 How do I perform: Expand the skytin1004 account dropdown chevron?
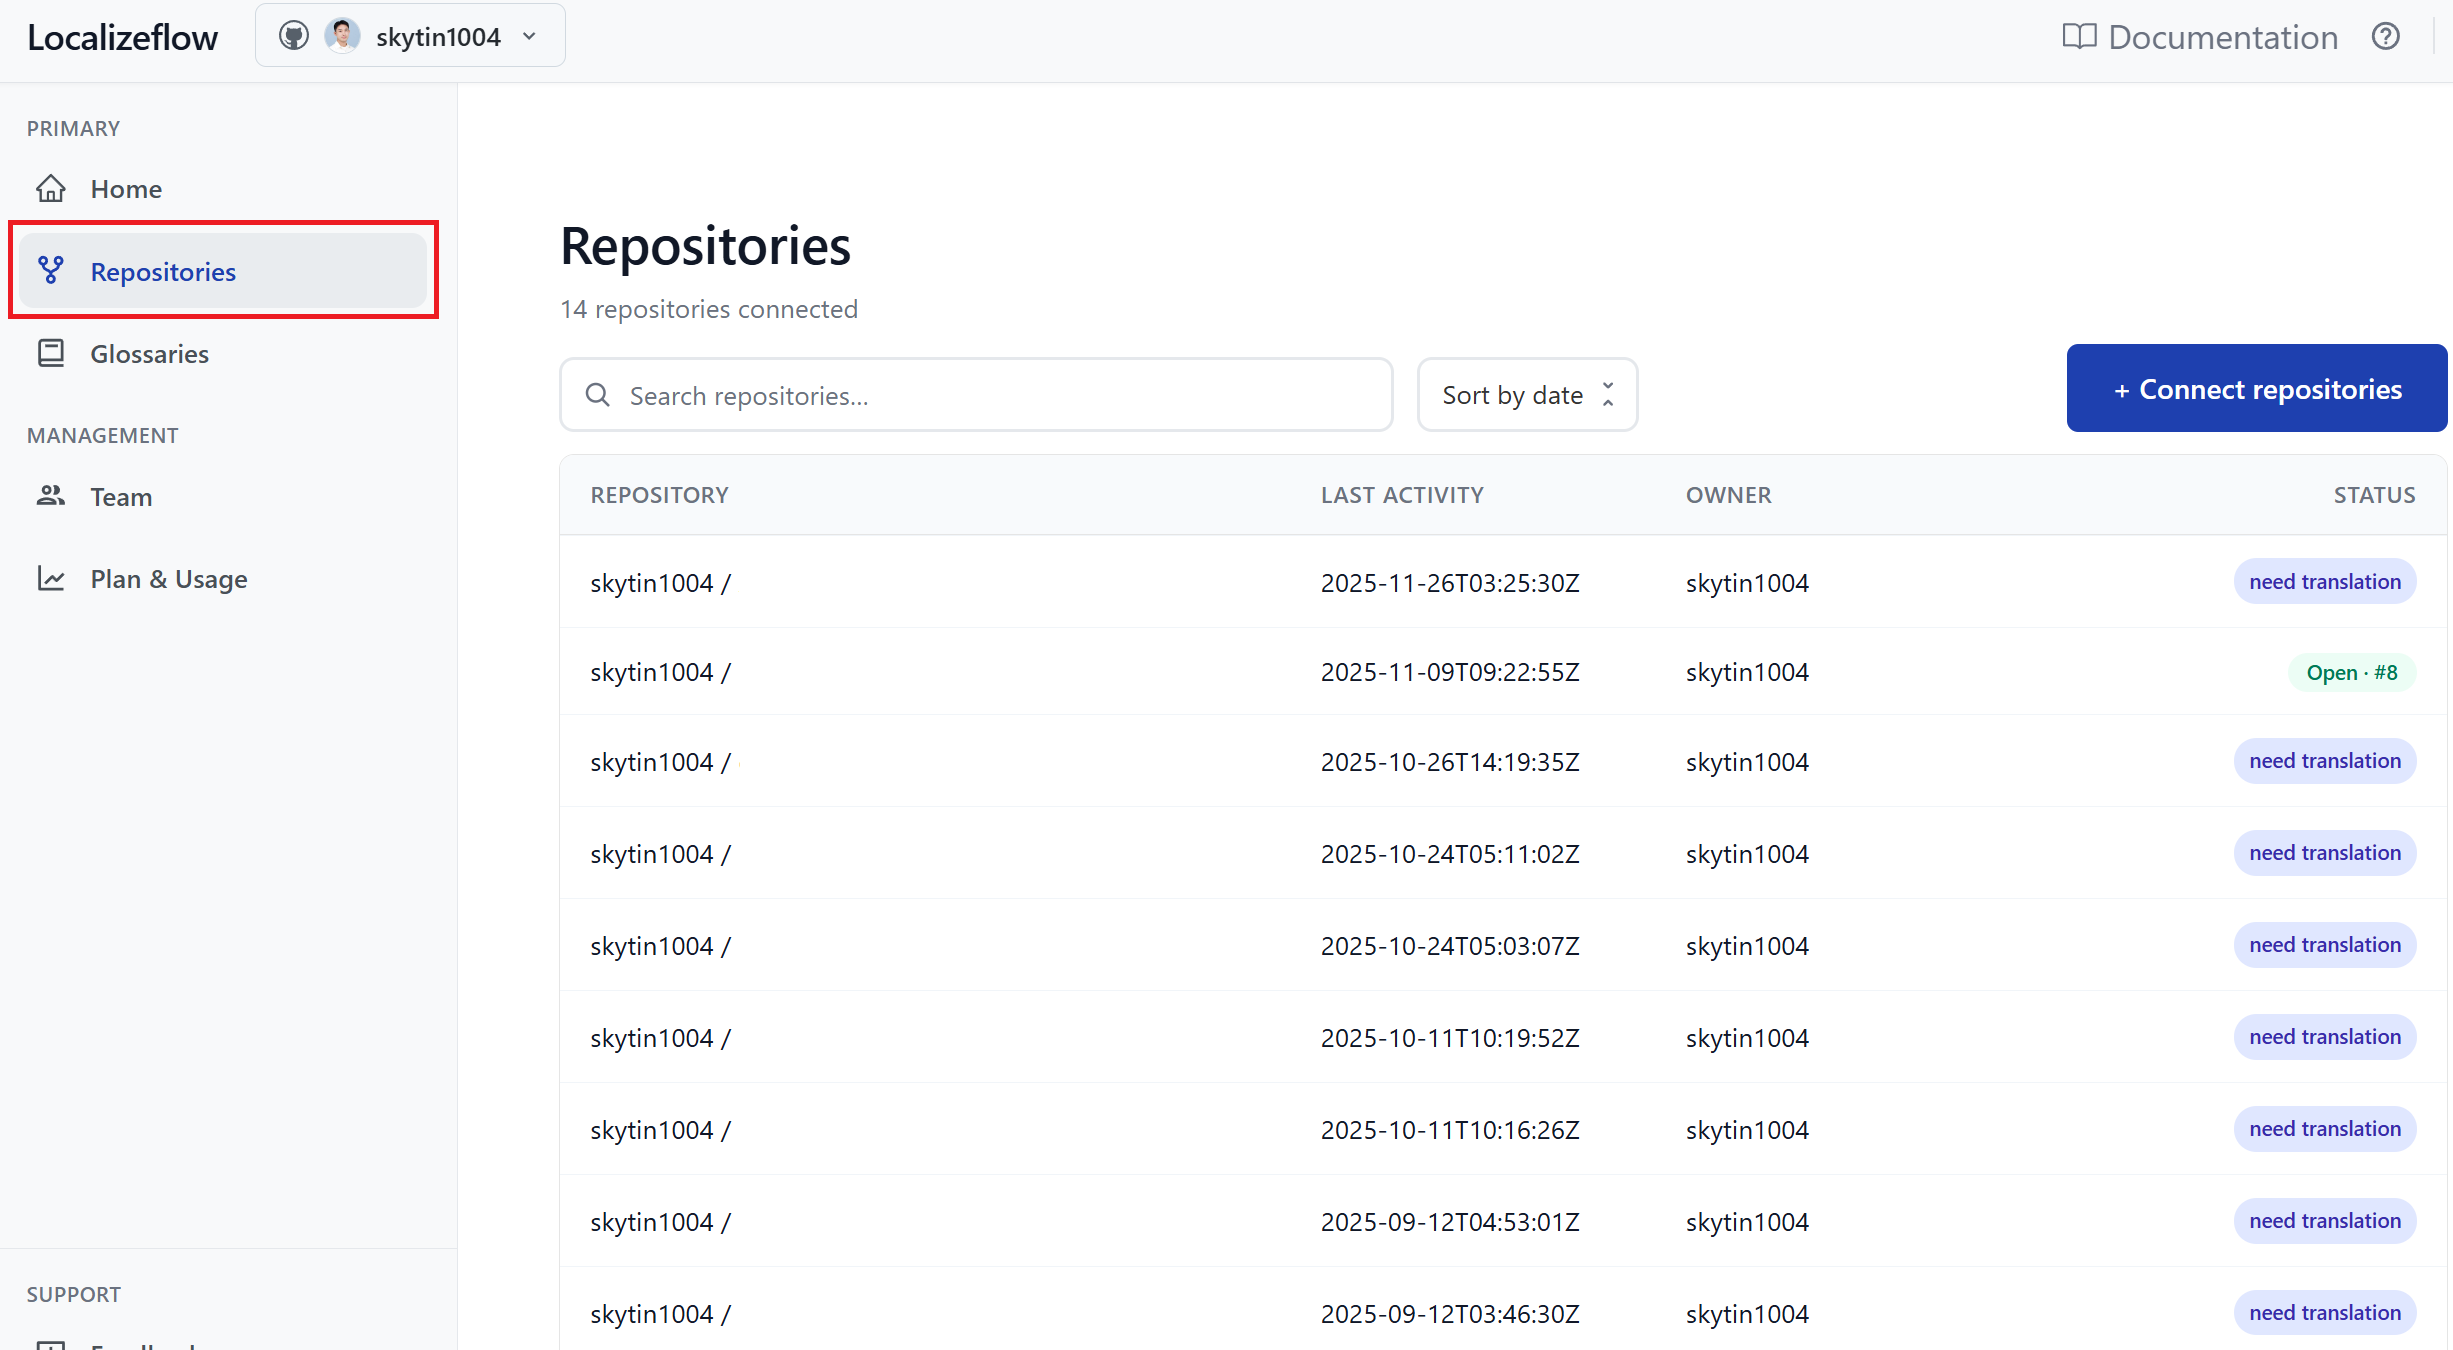point(529,35)
